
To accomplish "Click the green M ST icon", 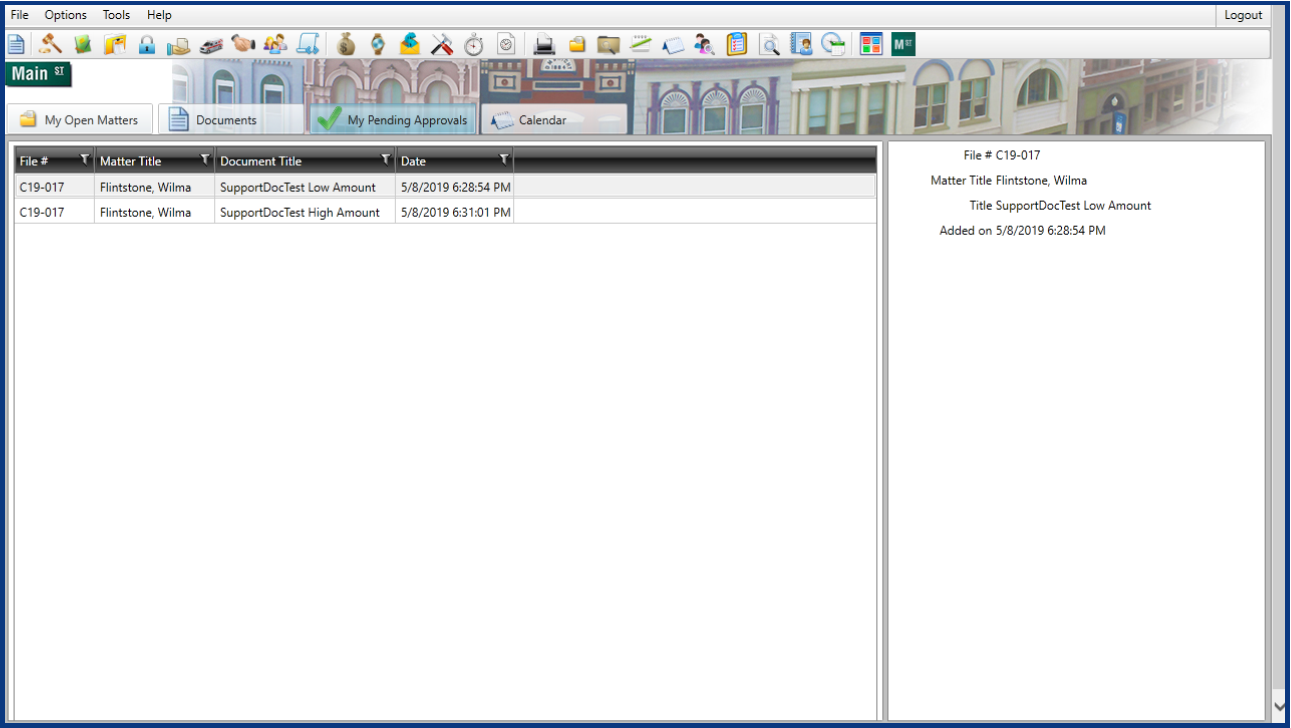I will pyautogui.click(x=904, y=44).
